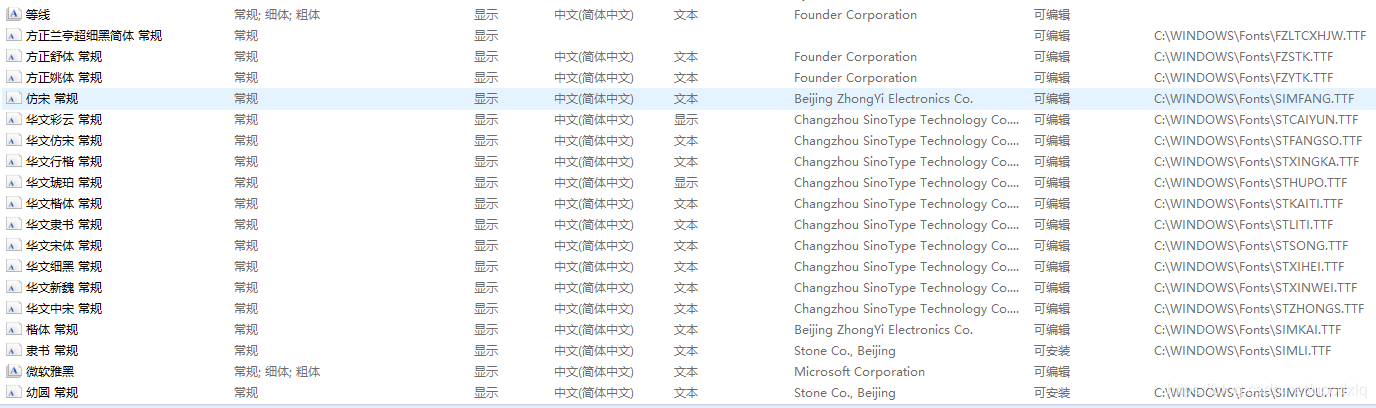Screen dimensions: 1376x408
Task: Click the path C:\WINDOWS\Fonts\STFANGSO.TTF
Action: coord(1258,141)
